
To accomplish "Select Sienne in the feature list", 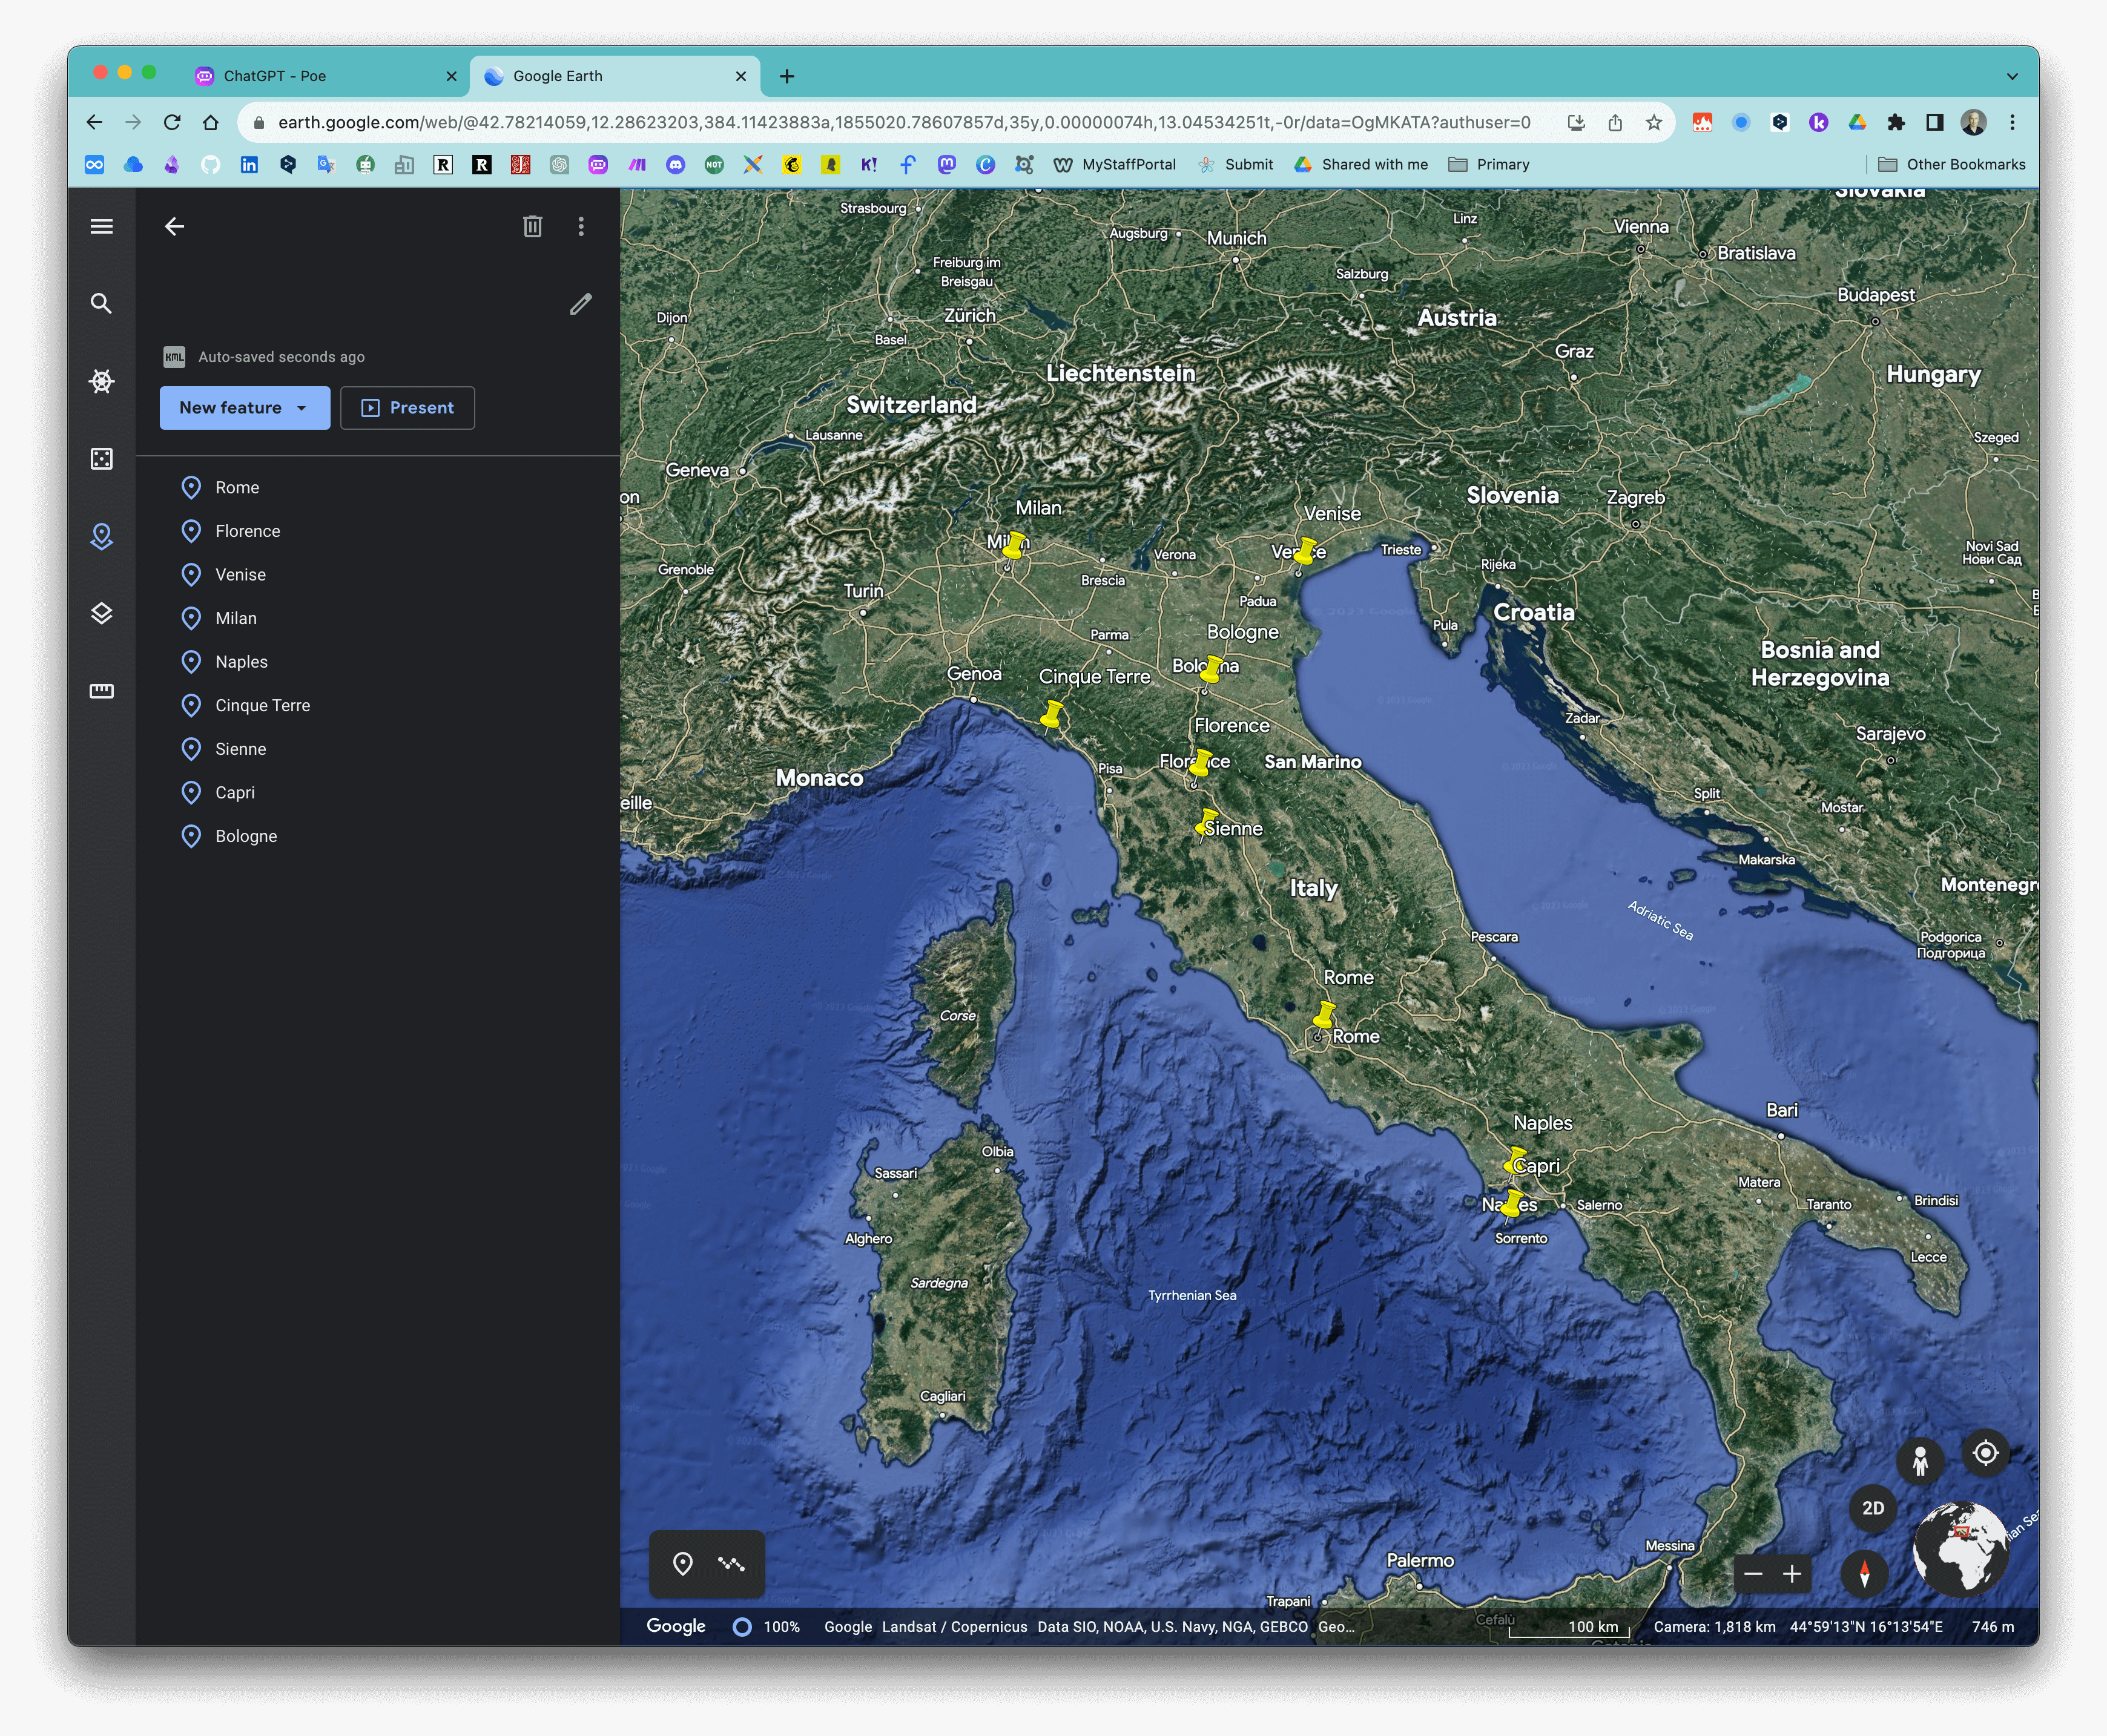I will (377, 749).
